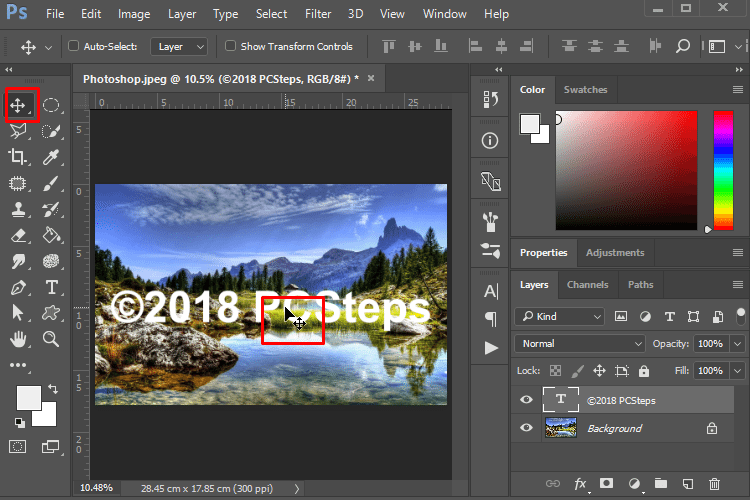Open the Color panel options menu
Screen dimensions: 750x500
click(738, 89)
